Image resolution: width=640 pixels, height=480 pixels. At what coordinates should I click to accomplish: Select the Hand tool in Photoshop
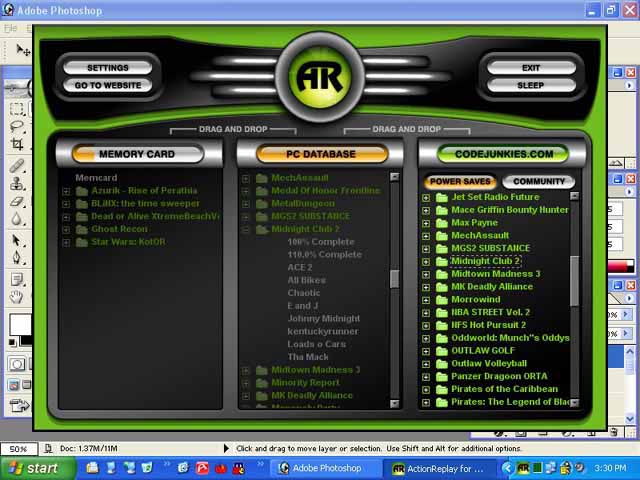pos(16,297)
